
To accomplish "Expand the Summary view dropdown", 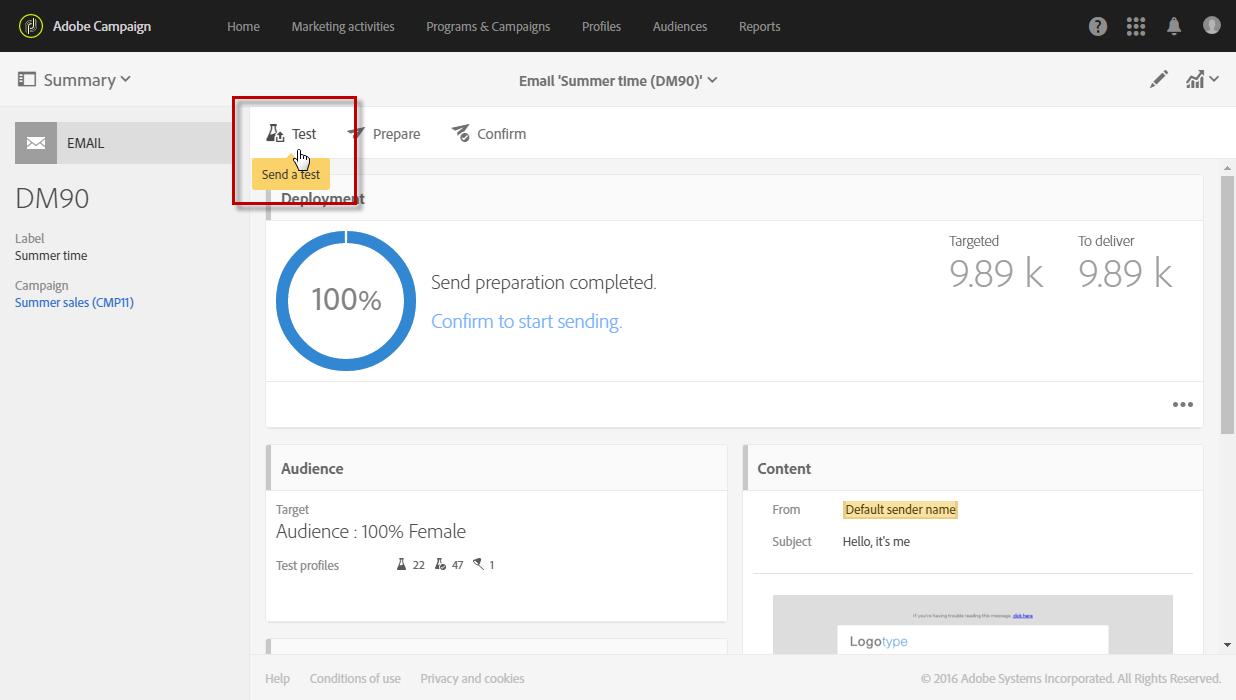I will [x=75, y=80].
